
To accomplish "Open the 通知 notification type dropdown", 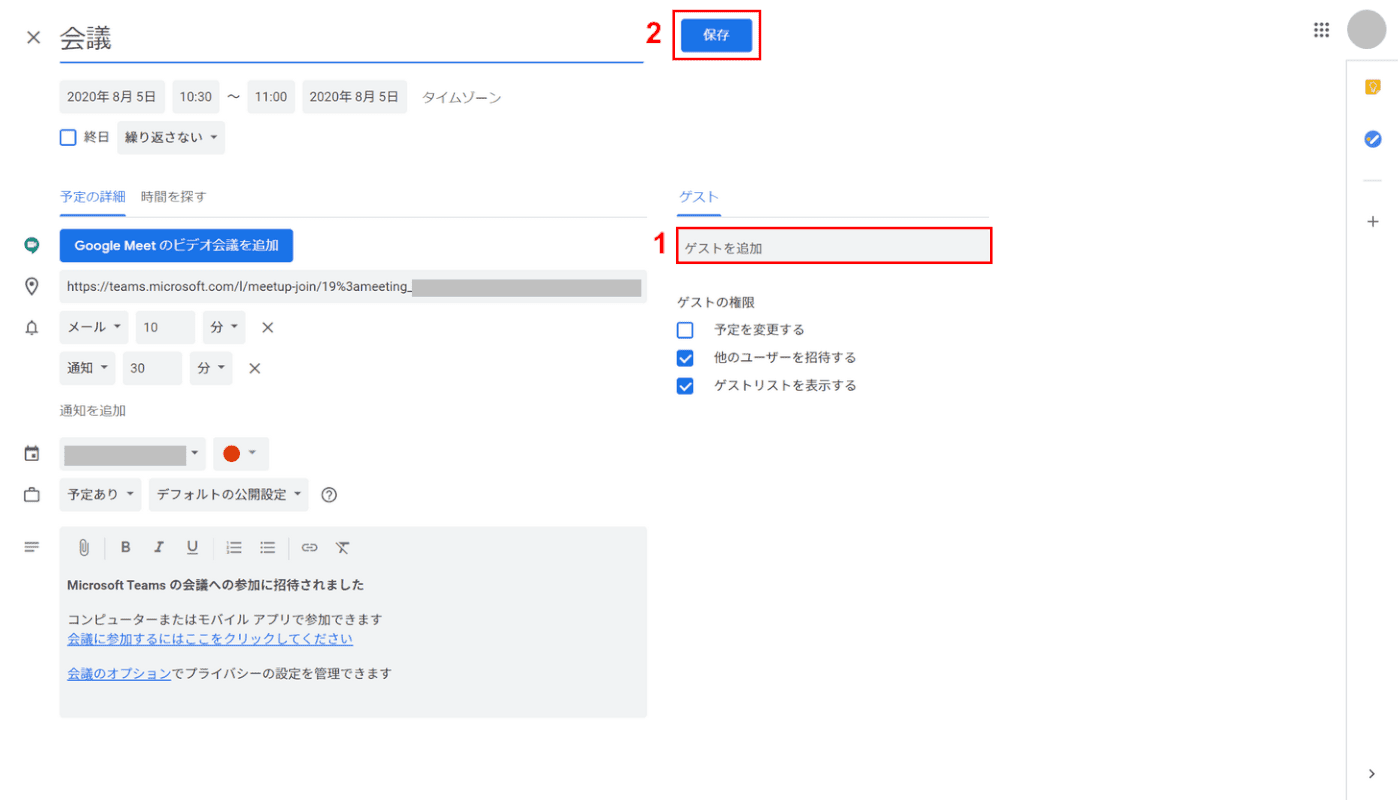I will [x=88, y=368].
